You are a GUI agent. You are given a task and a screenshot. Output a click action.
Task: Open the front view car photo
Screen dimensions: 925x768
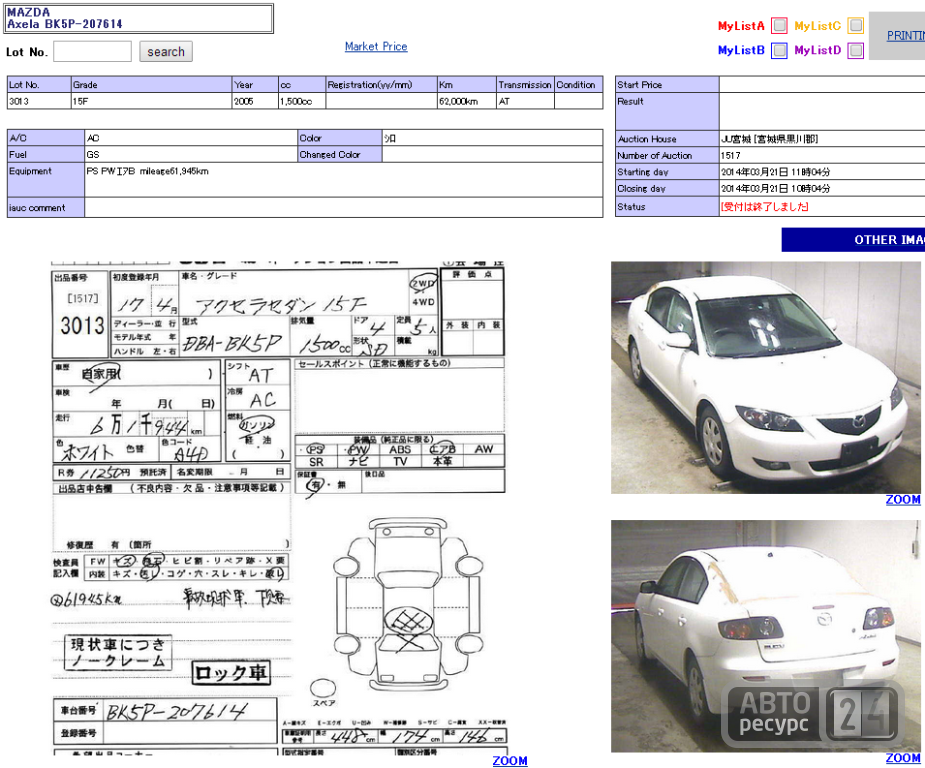766,378
